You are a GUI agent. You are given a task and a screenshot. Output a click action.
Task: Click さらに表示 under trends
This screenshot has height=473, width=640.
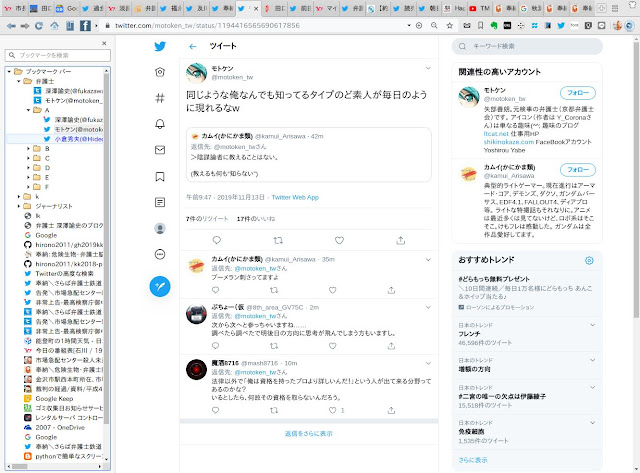point(473,460)
